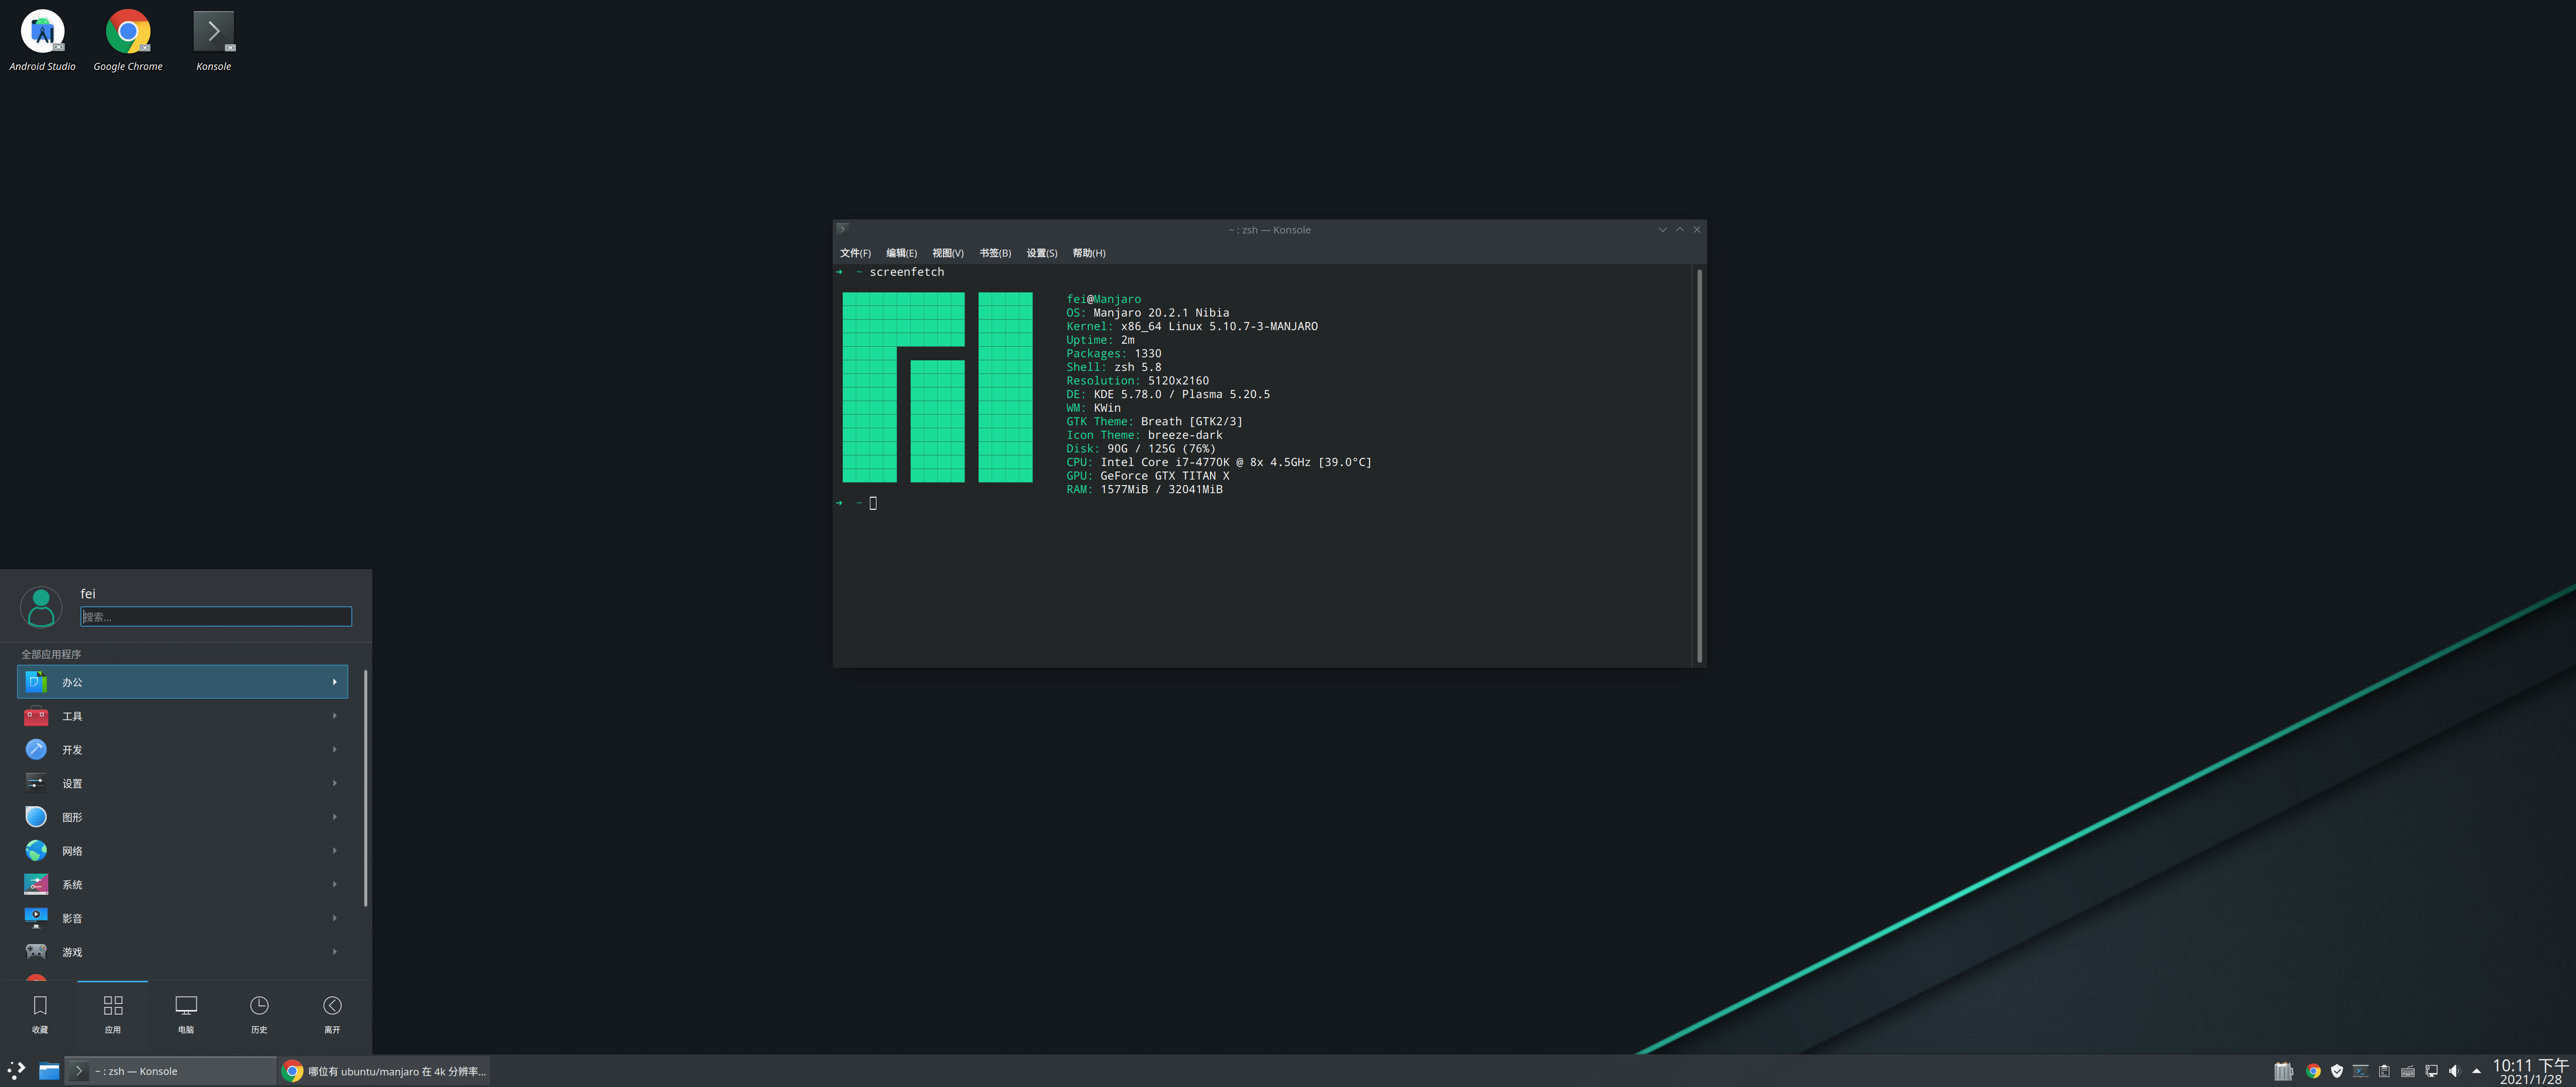Screen dimensions: 2576x1087
Task: Switch to the 收藏 favorites tab
Action: point(40,1014)
